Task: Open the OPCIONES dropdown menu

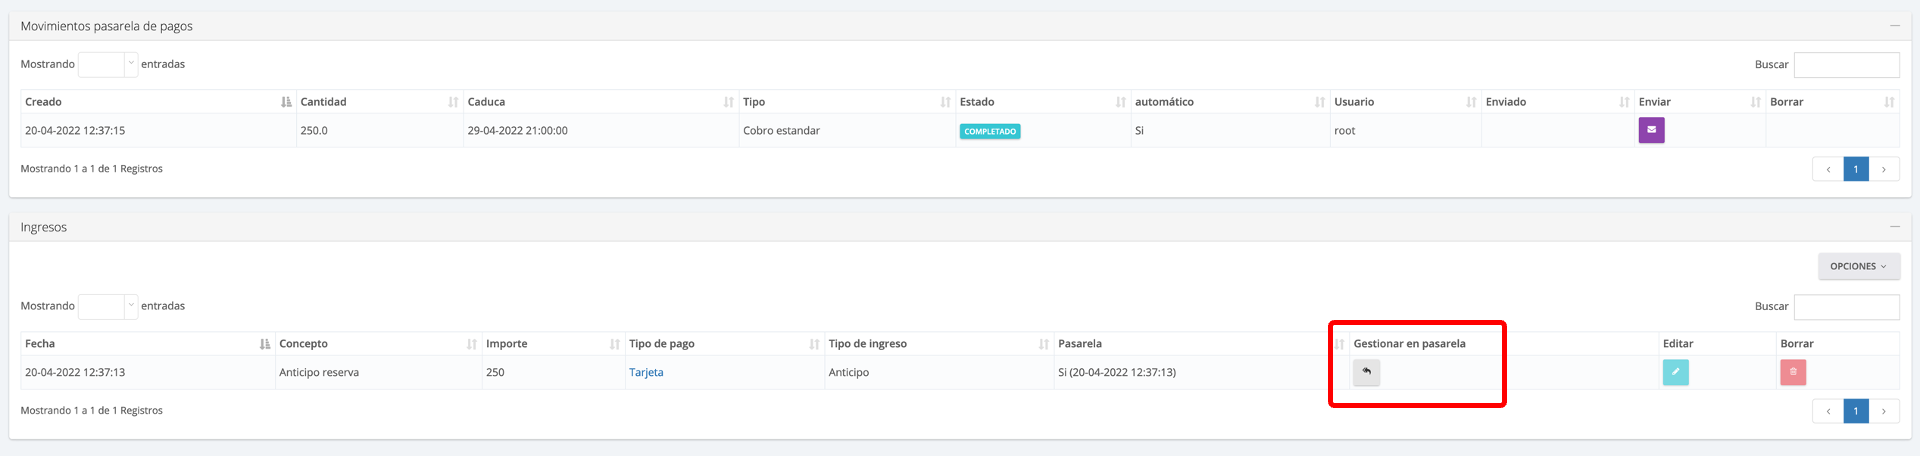Action: (x=1858, y=266)
